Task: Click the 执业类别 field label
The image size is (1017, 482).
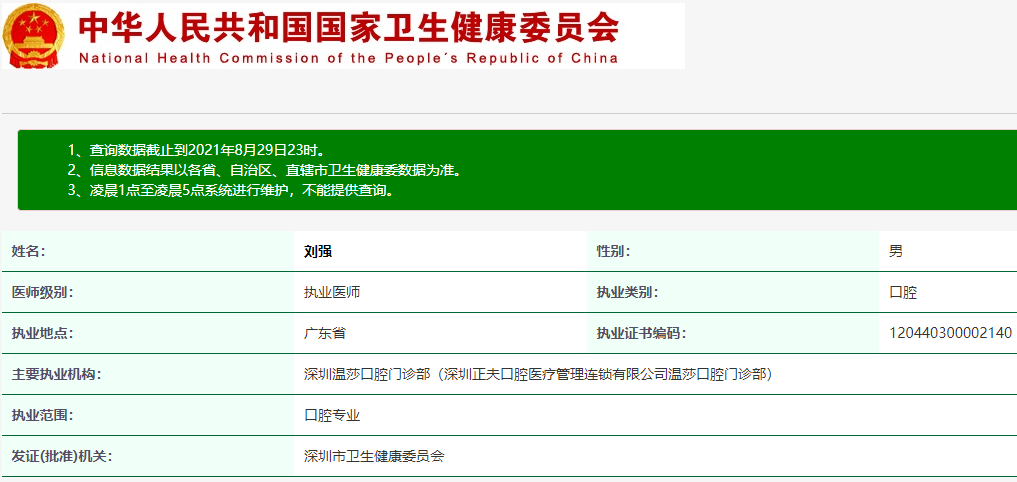Action: click(x=627, y=293)
